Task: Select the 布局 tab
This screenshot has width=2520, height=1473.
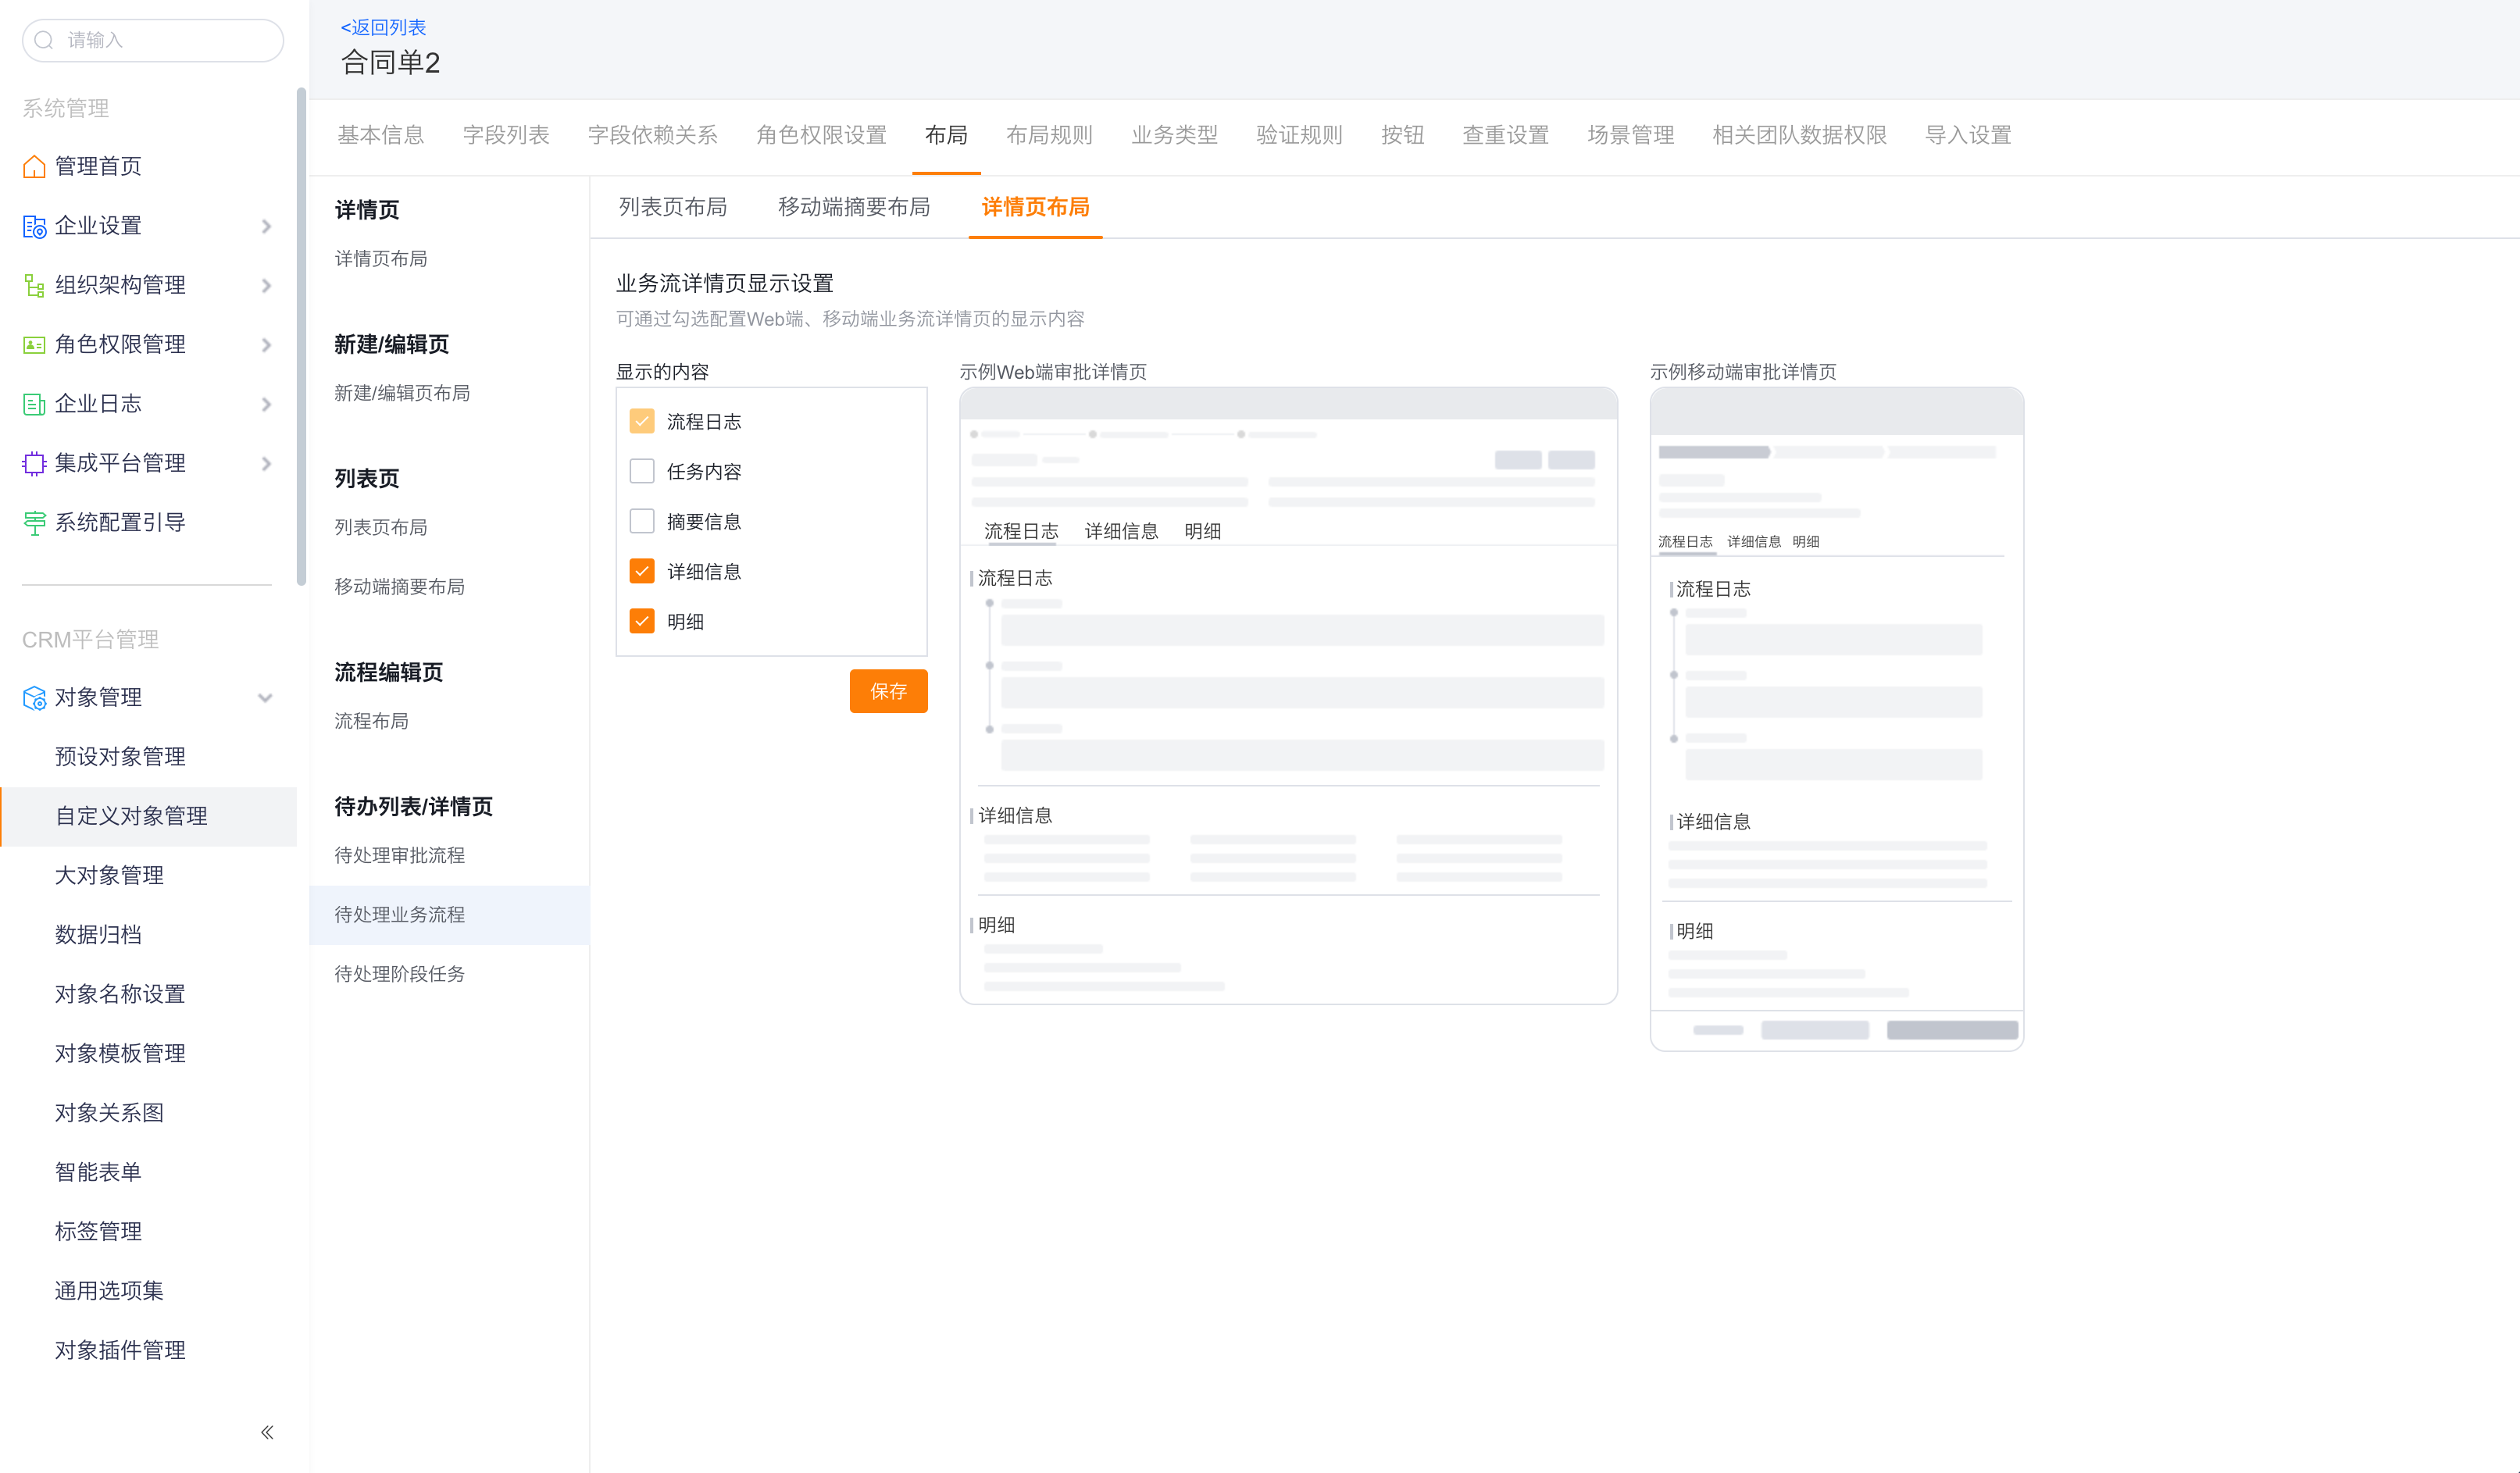Action: pyautogui.click(x=946, y=135)
